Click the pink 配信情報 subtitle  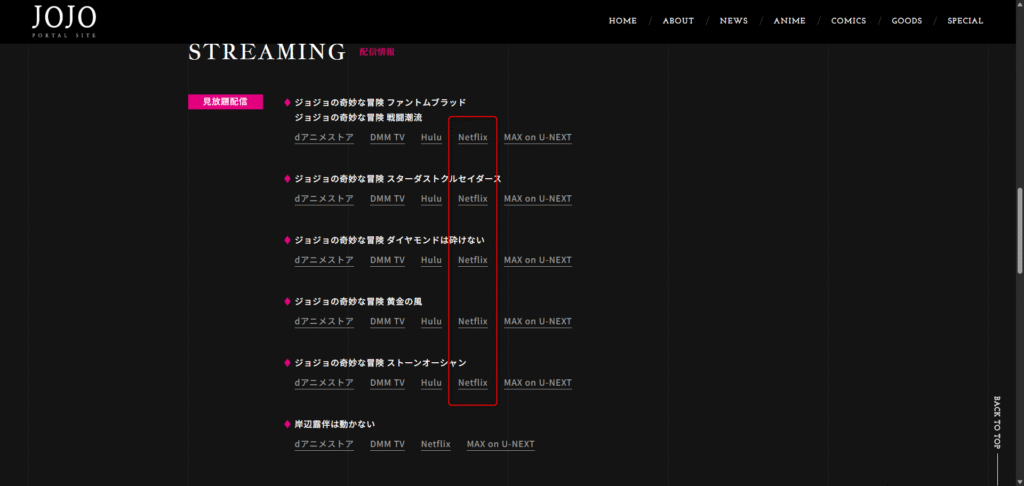click(377, 52)
